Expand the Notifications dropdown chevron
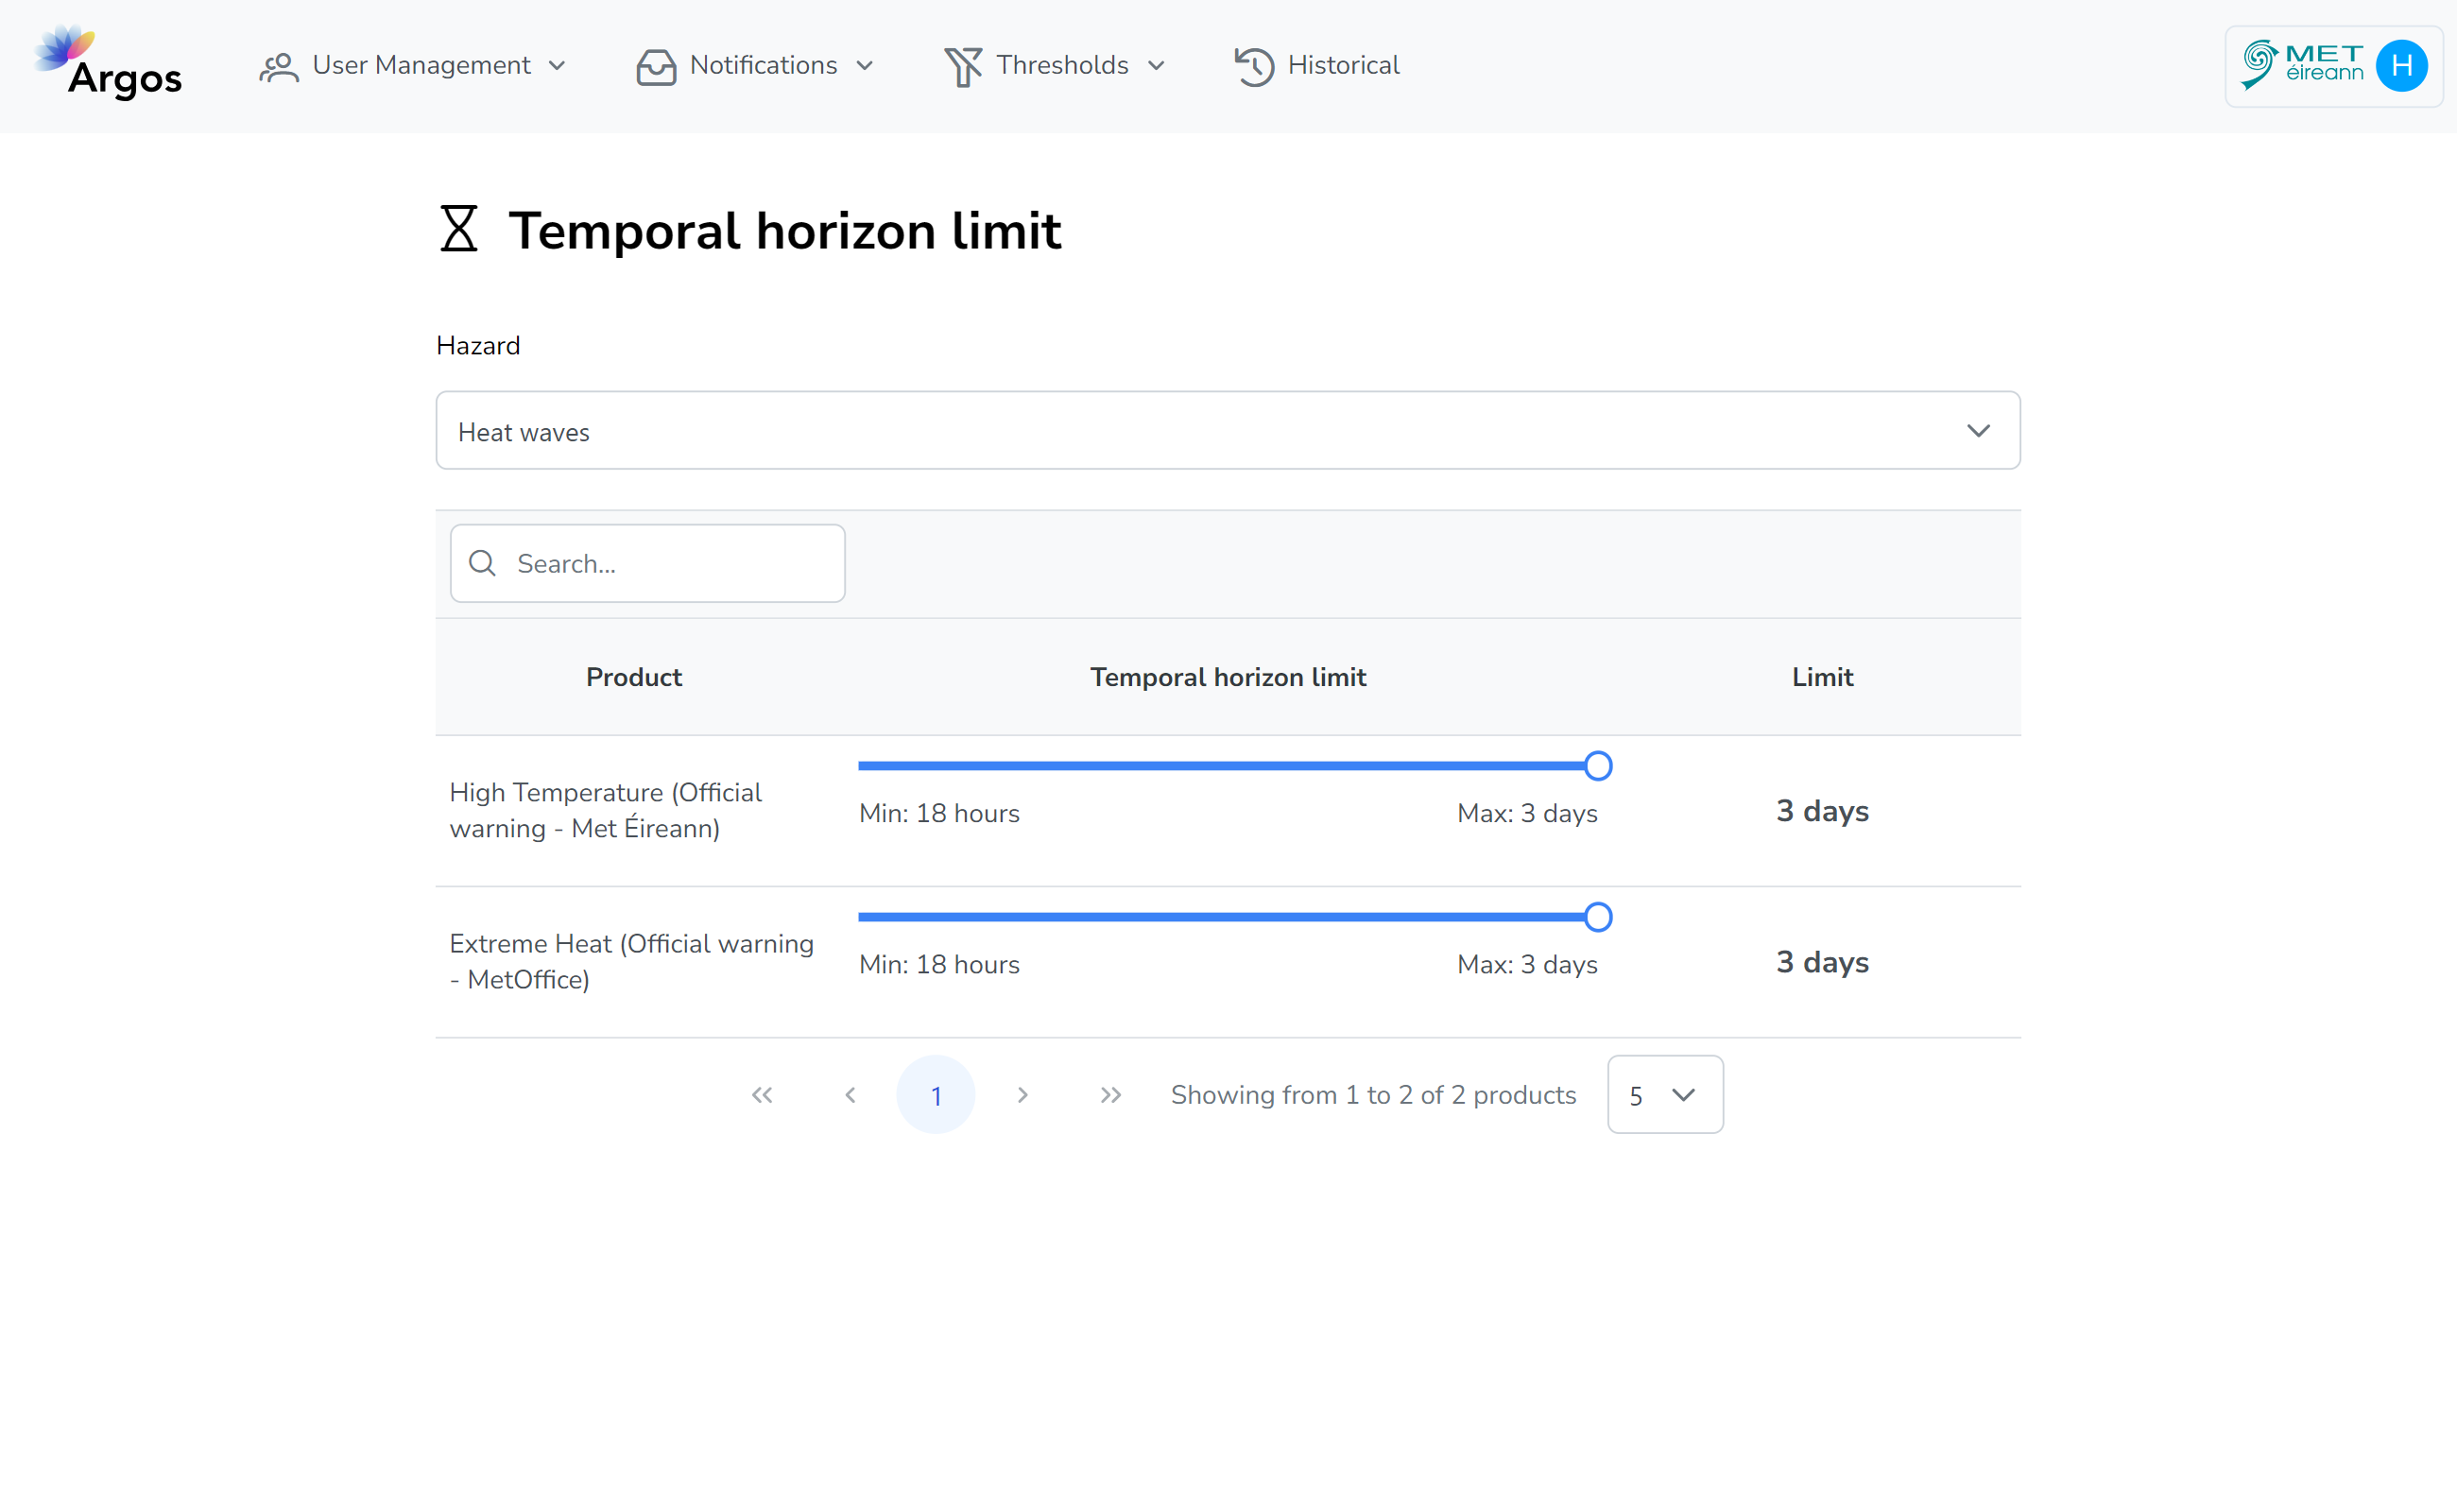The height and width of the screenshot is (1512, 2457). pyautogui.click(x=865, y=66)
